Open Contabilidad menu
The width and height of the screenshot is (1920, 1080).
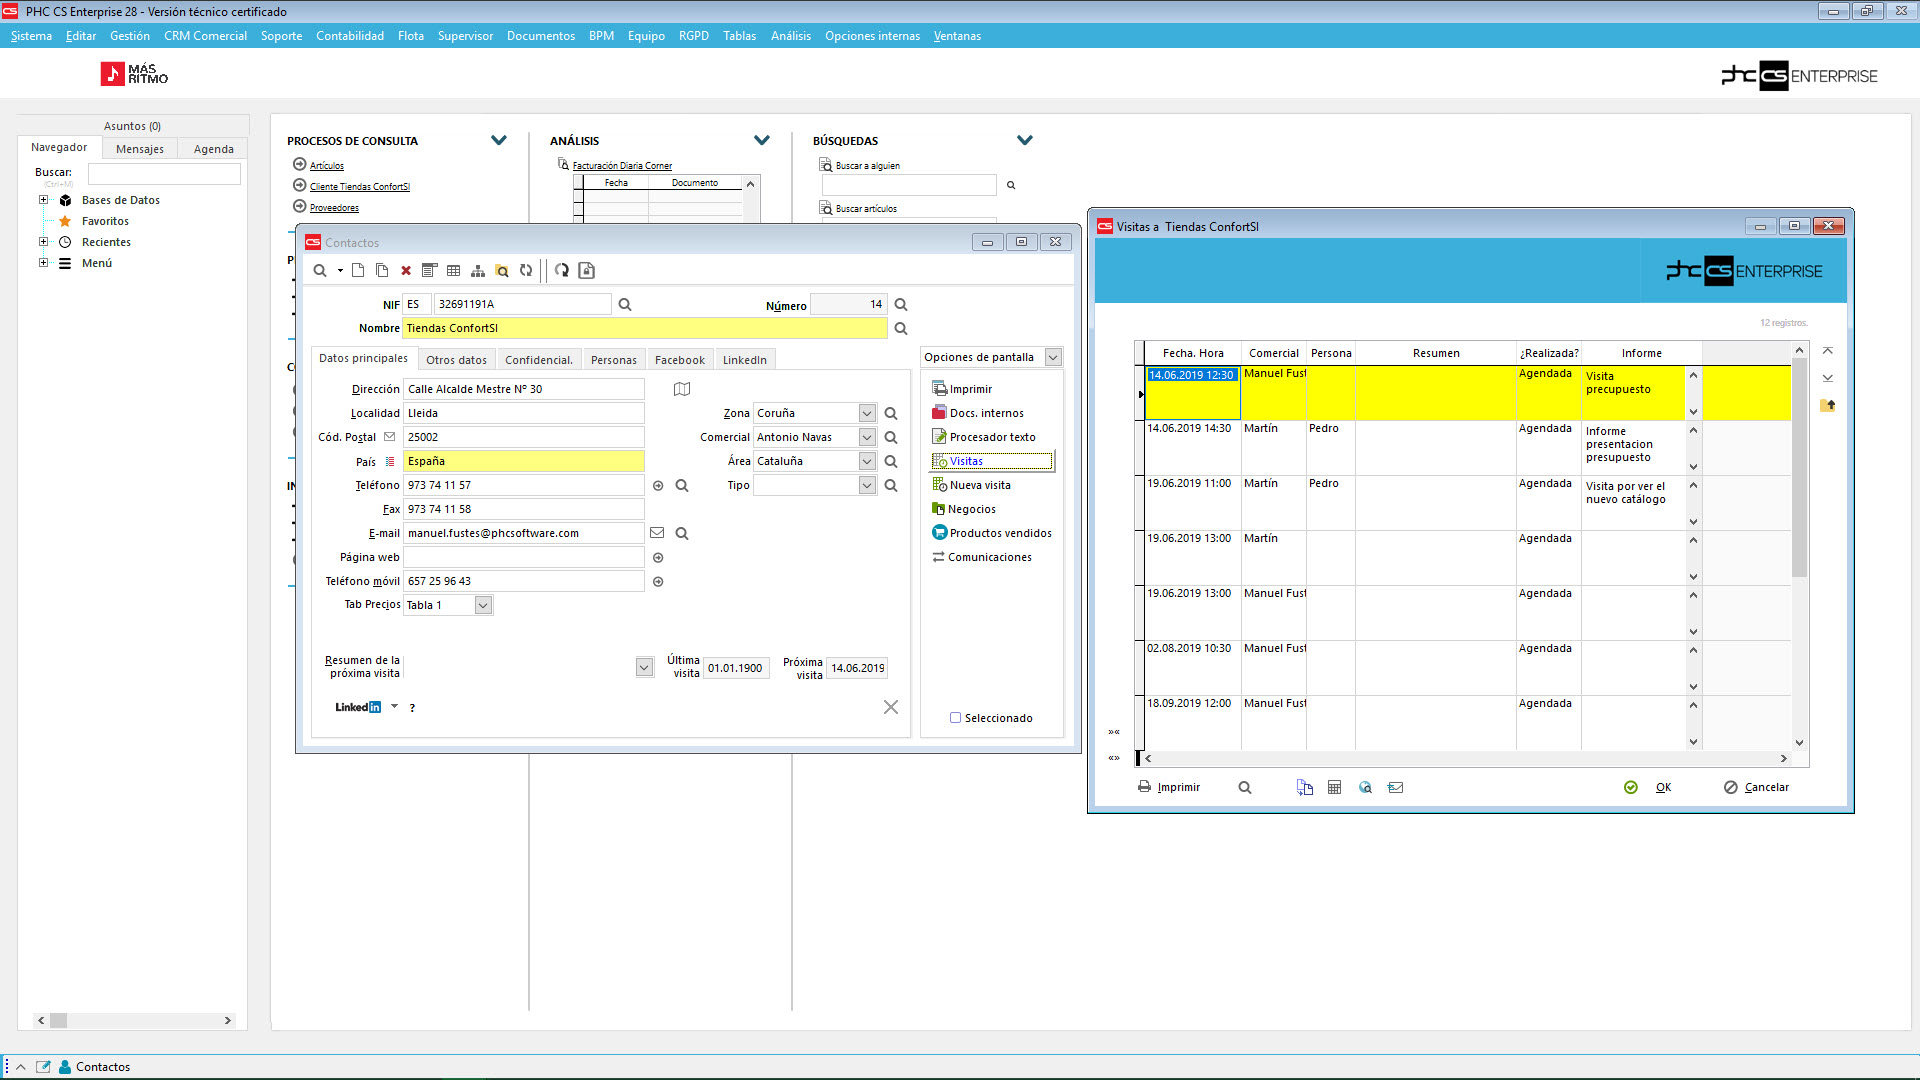350,36
